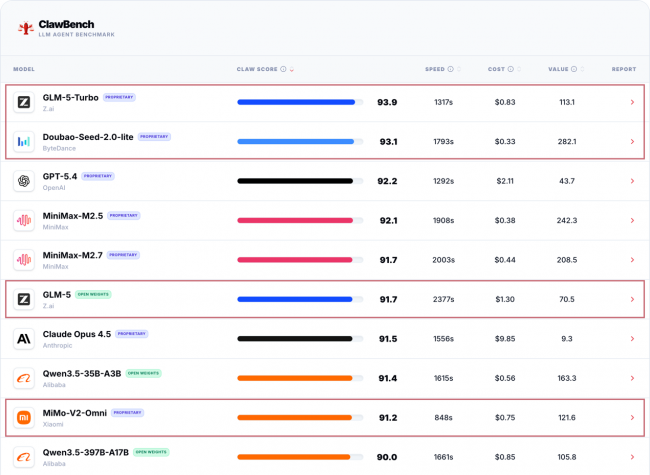The width and height of the screenshot is (650, 475).
Task: Click the MiniMax-M2.5 waveform icon
Action: click(x=24, y=220)
